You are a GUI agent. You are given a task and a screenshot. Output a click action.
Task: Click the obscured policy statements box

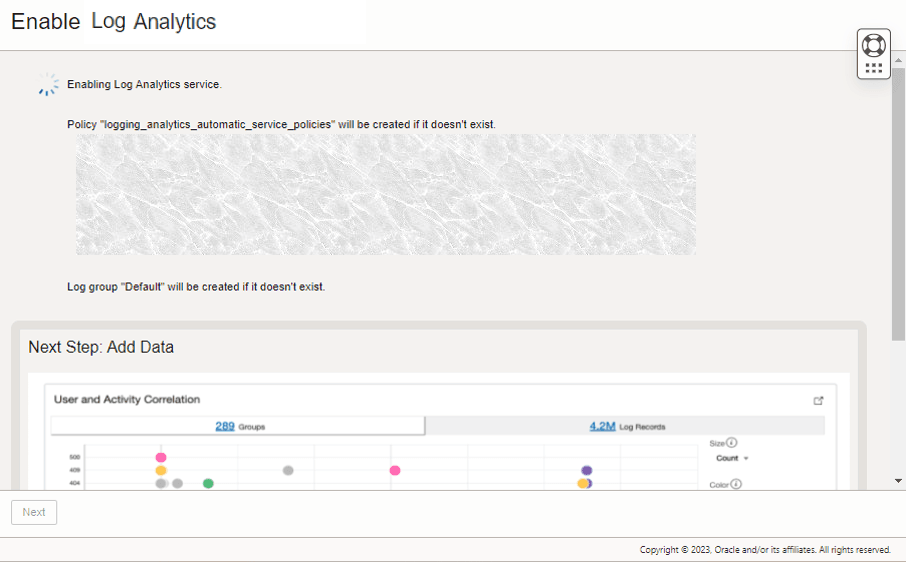[x=386, y=194]
